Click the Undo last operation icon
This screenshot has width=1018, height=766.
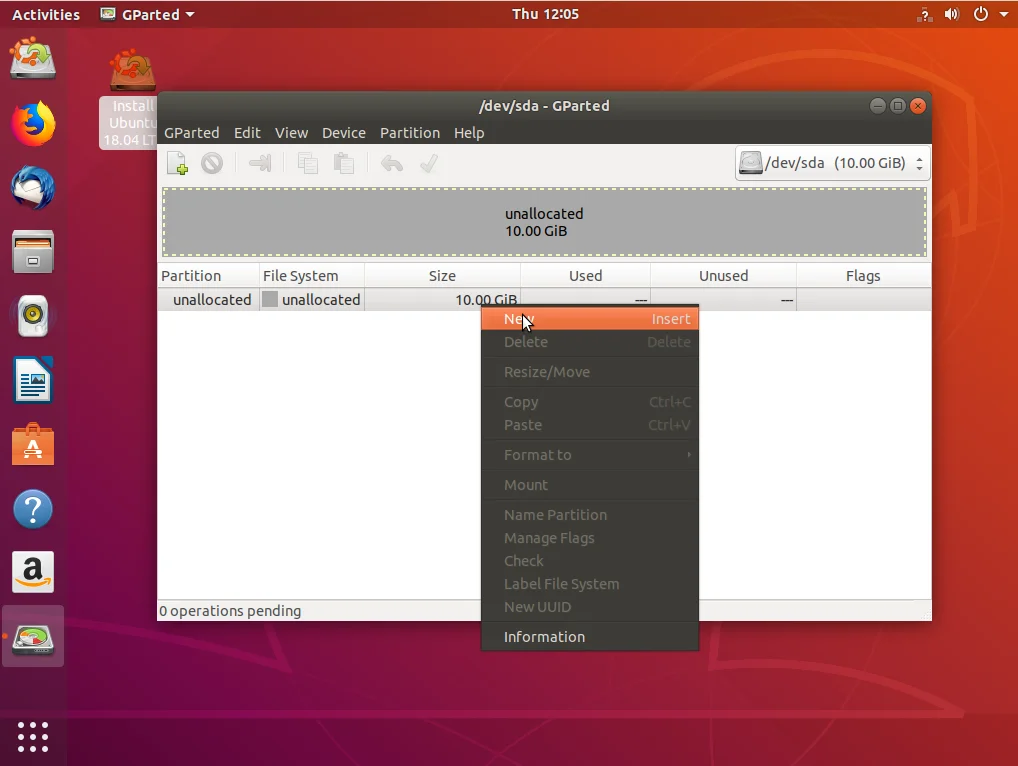[392, 163]
